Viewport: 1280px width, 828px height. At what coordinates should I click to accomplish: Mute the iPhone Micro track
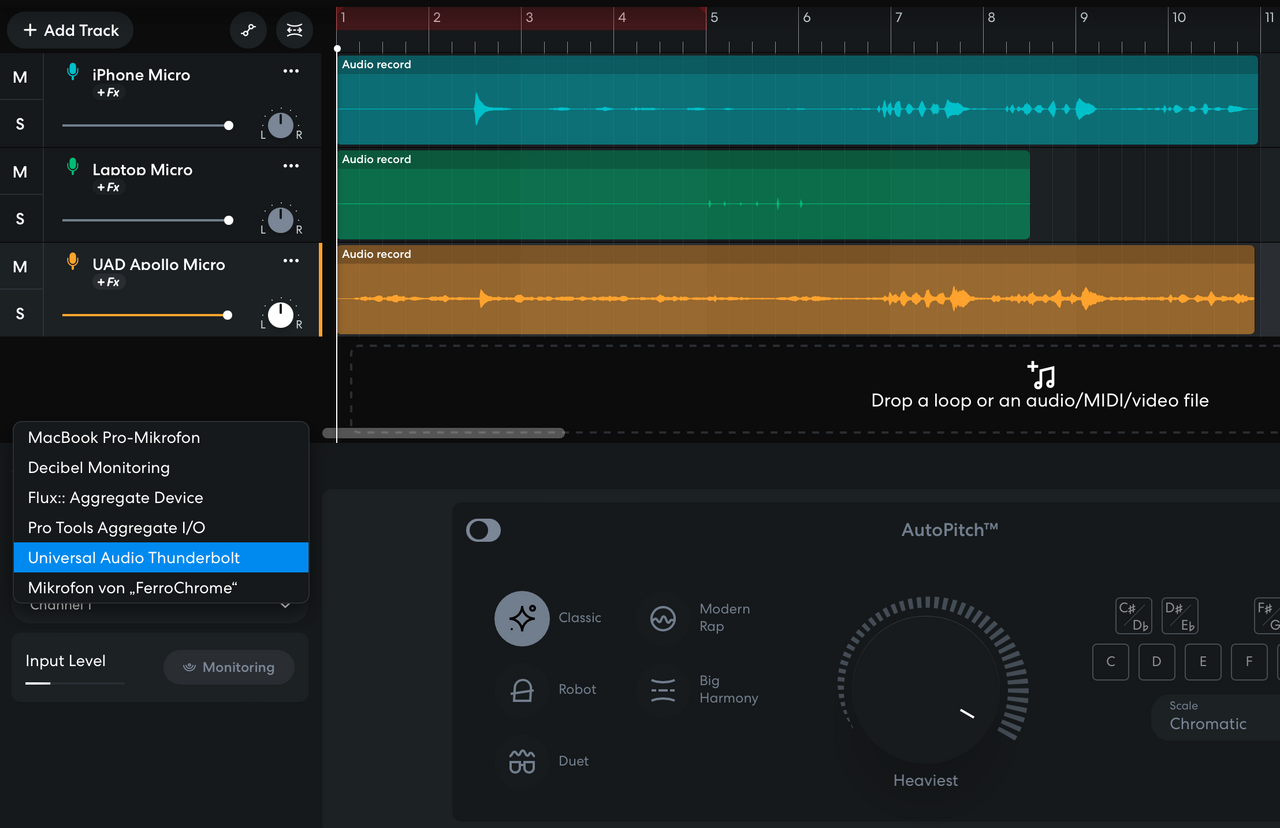[20, 77]
